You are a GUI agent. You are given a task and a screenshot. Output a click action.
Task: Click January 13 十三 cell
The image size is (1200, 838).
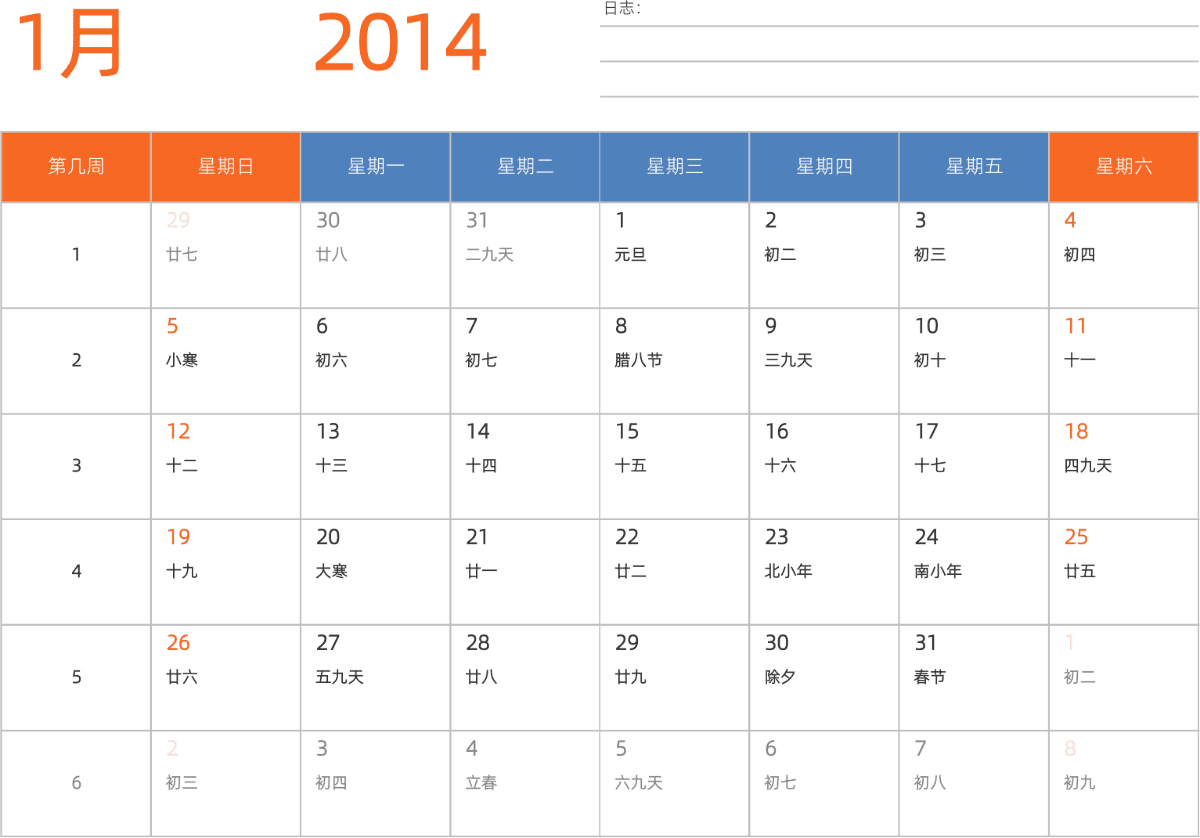375,466
